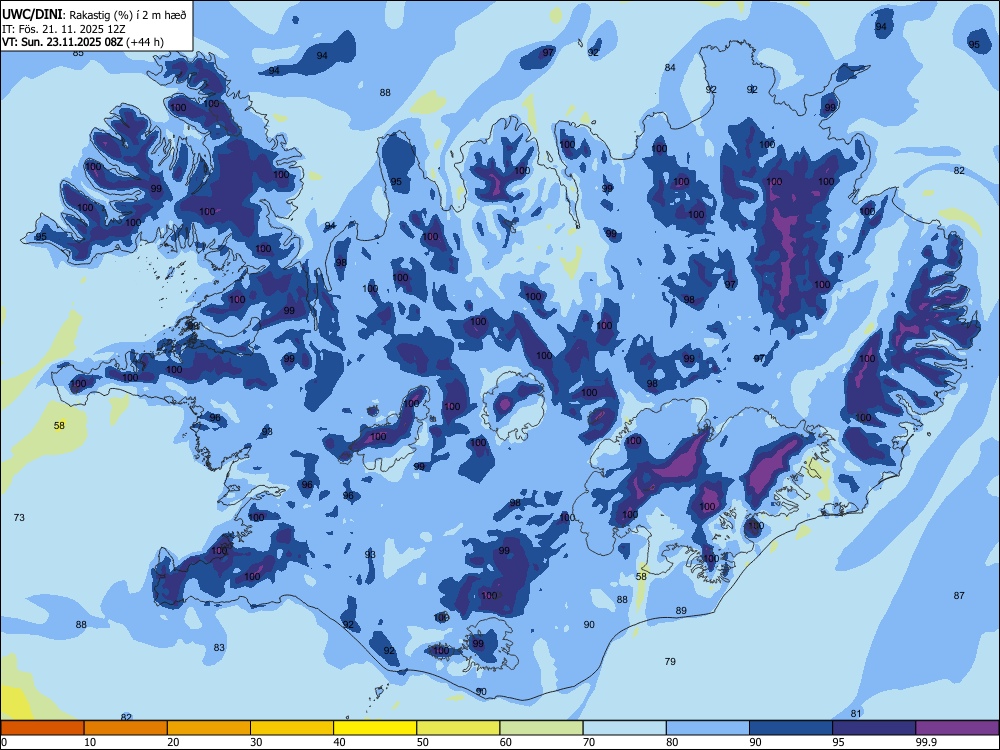The width and height of the screenshot is (1000, 750).
Task: Click the 80–90 medium blue legend swatch
Action: [708, 728]
